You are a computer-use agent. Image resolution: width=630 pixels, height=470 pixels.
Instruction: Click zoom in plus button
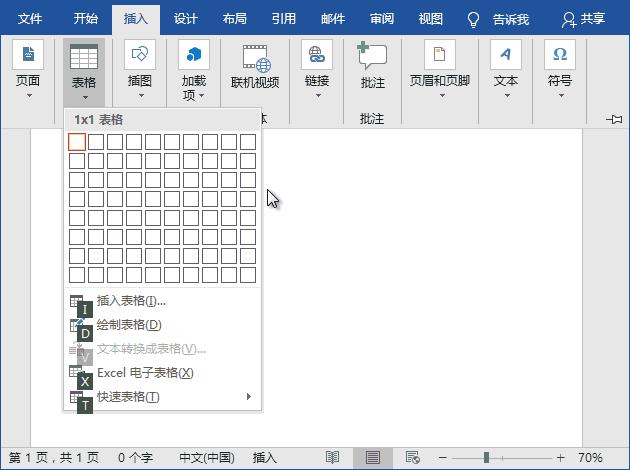560,458
